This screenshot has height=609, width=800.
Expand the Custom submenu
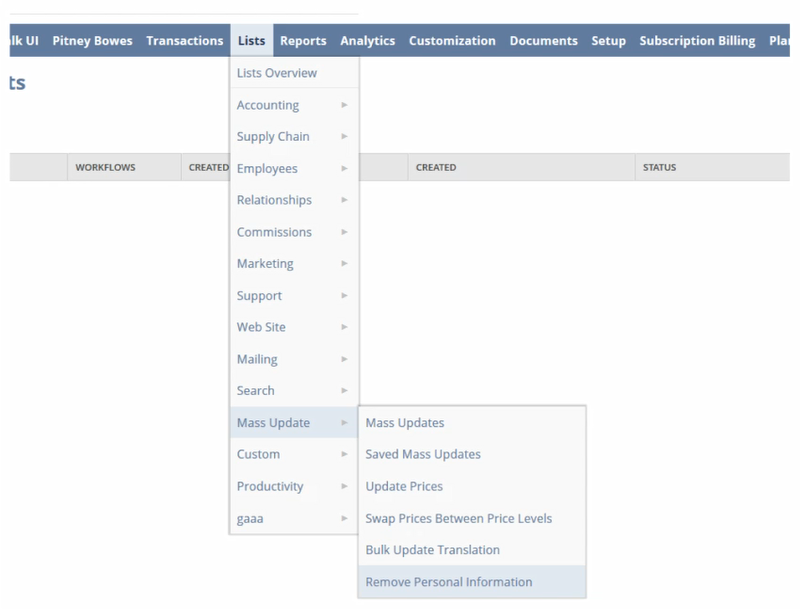[294, 454]
